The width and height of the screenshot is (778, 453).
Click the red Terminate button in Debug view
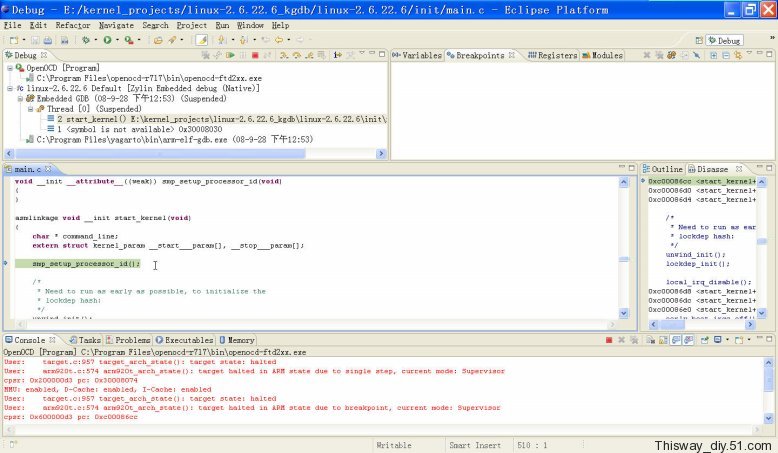click(255, 55)
